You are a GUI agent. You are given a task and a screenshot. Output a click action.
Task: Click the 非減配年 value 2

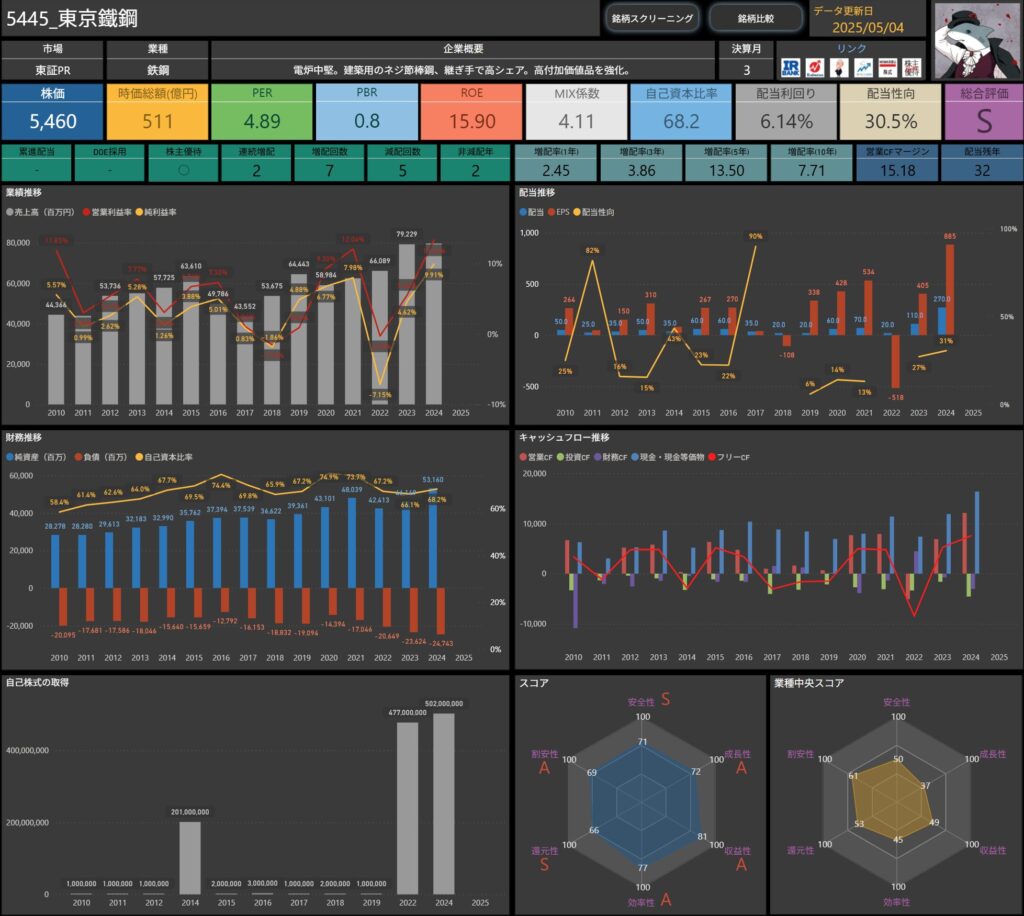pyautogui.click(x=475, y=171)
